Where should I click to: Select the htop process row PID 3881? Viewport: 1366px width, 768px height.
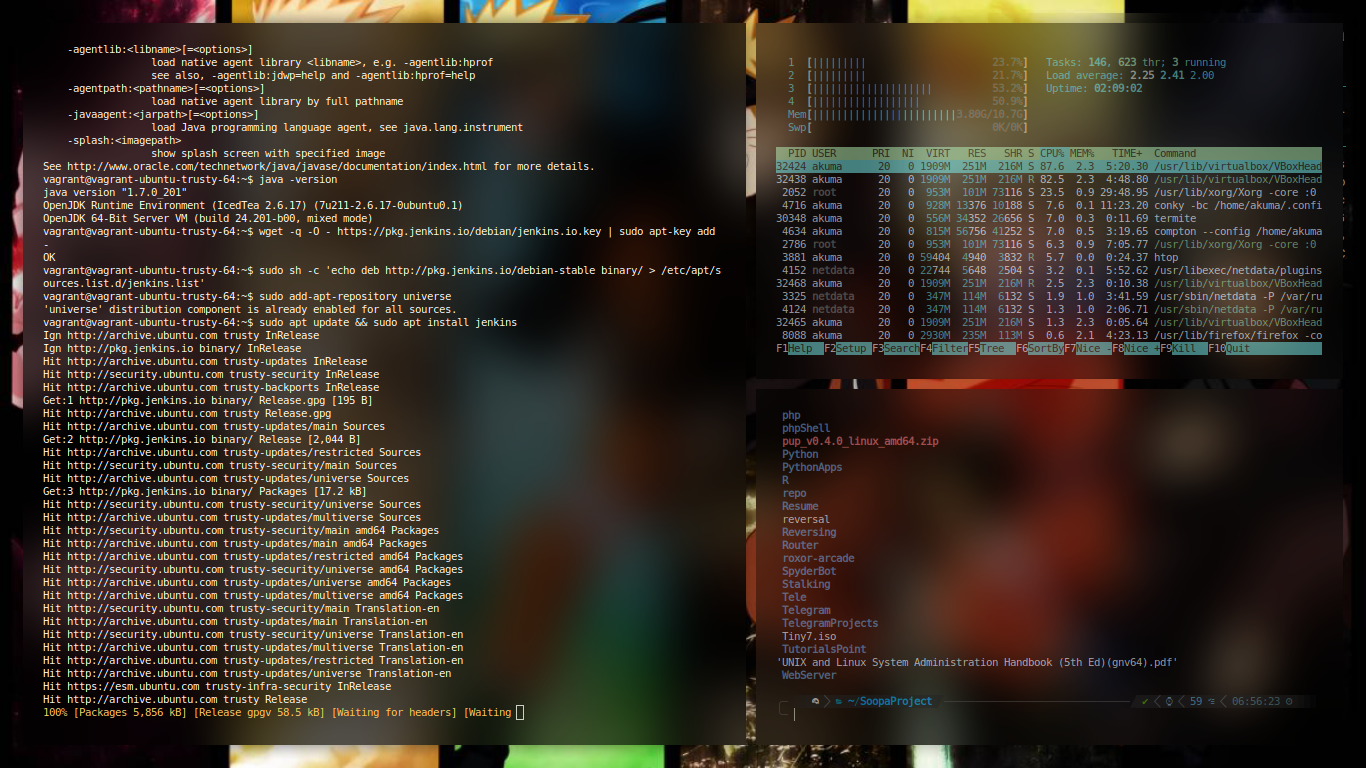click(1049, 257)
